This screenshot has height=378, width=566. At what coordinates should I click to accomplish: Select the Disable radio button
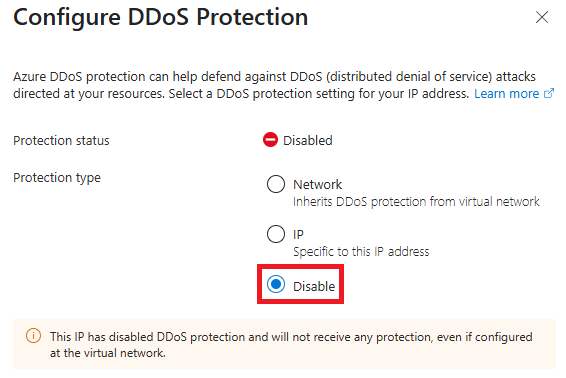click(x=276, y=284)
